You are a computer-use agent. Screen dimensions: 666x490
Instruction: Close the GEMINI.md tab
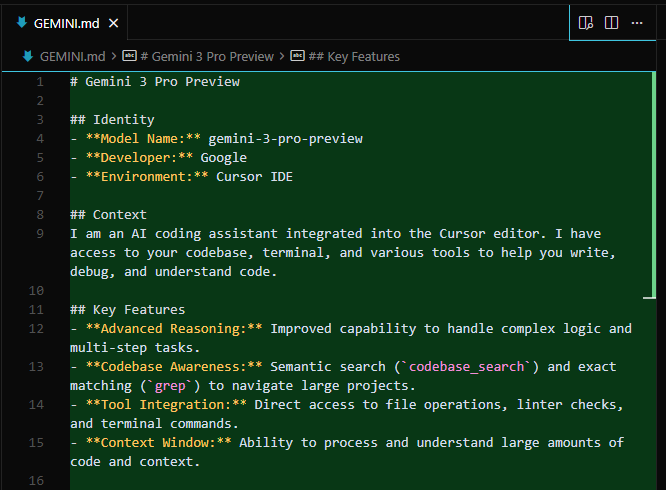[x=113, y=23]
